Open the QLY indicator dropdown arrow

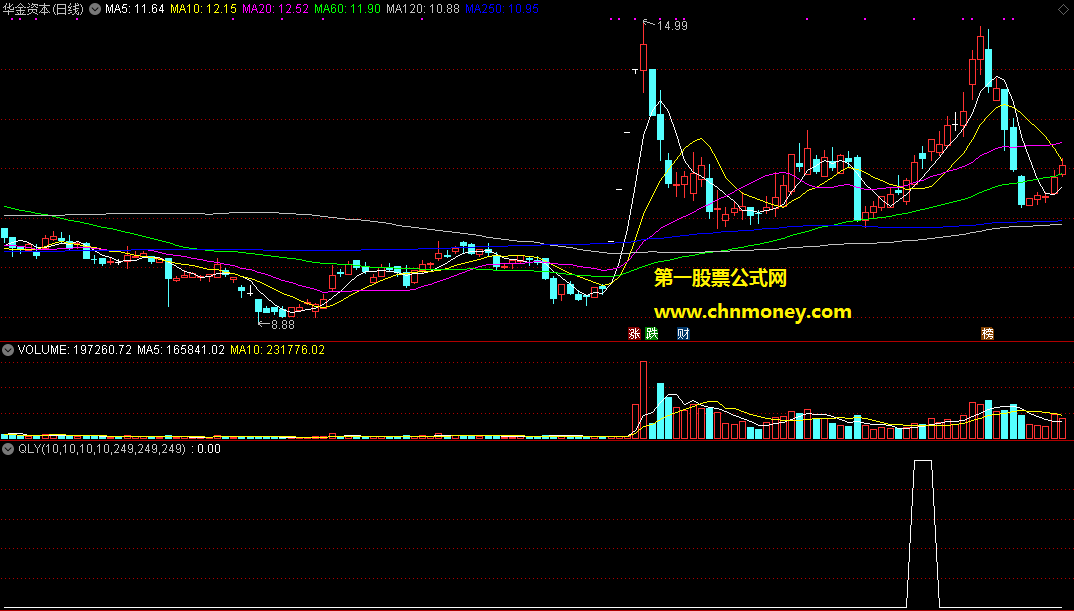click(x=8, y=449)
